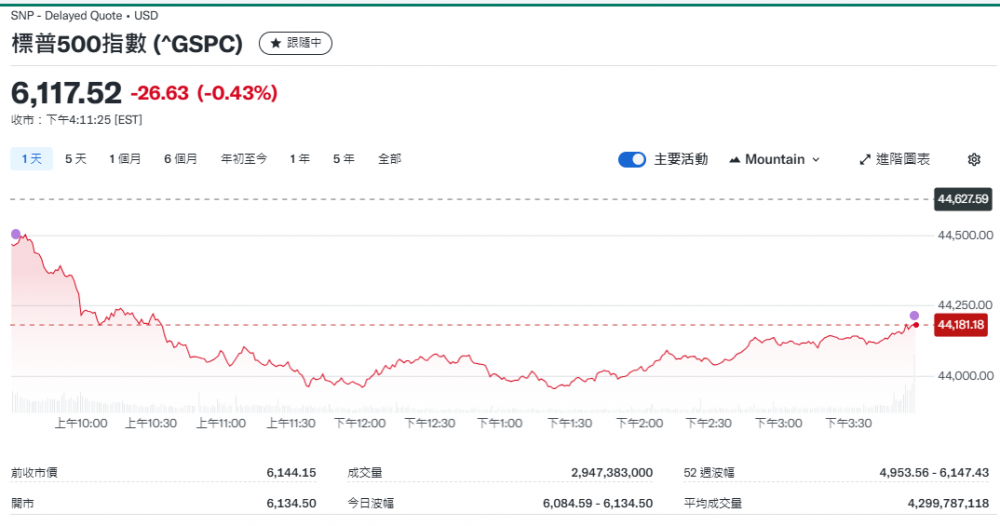Viewport: 1000px width, 526px height.
Task: Click the star icon in the following button
Action: [275, 43]
